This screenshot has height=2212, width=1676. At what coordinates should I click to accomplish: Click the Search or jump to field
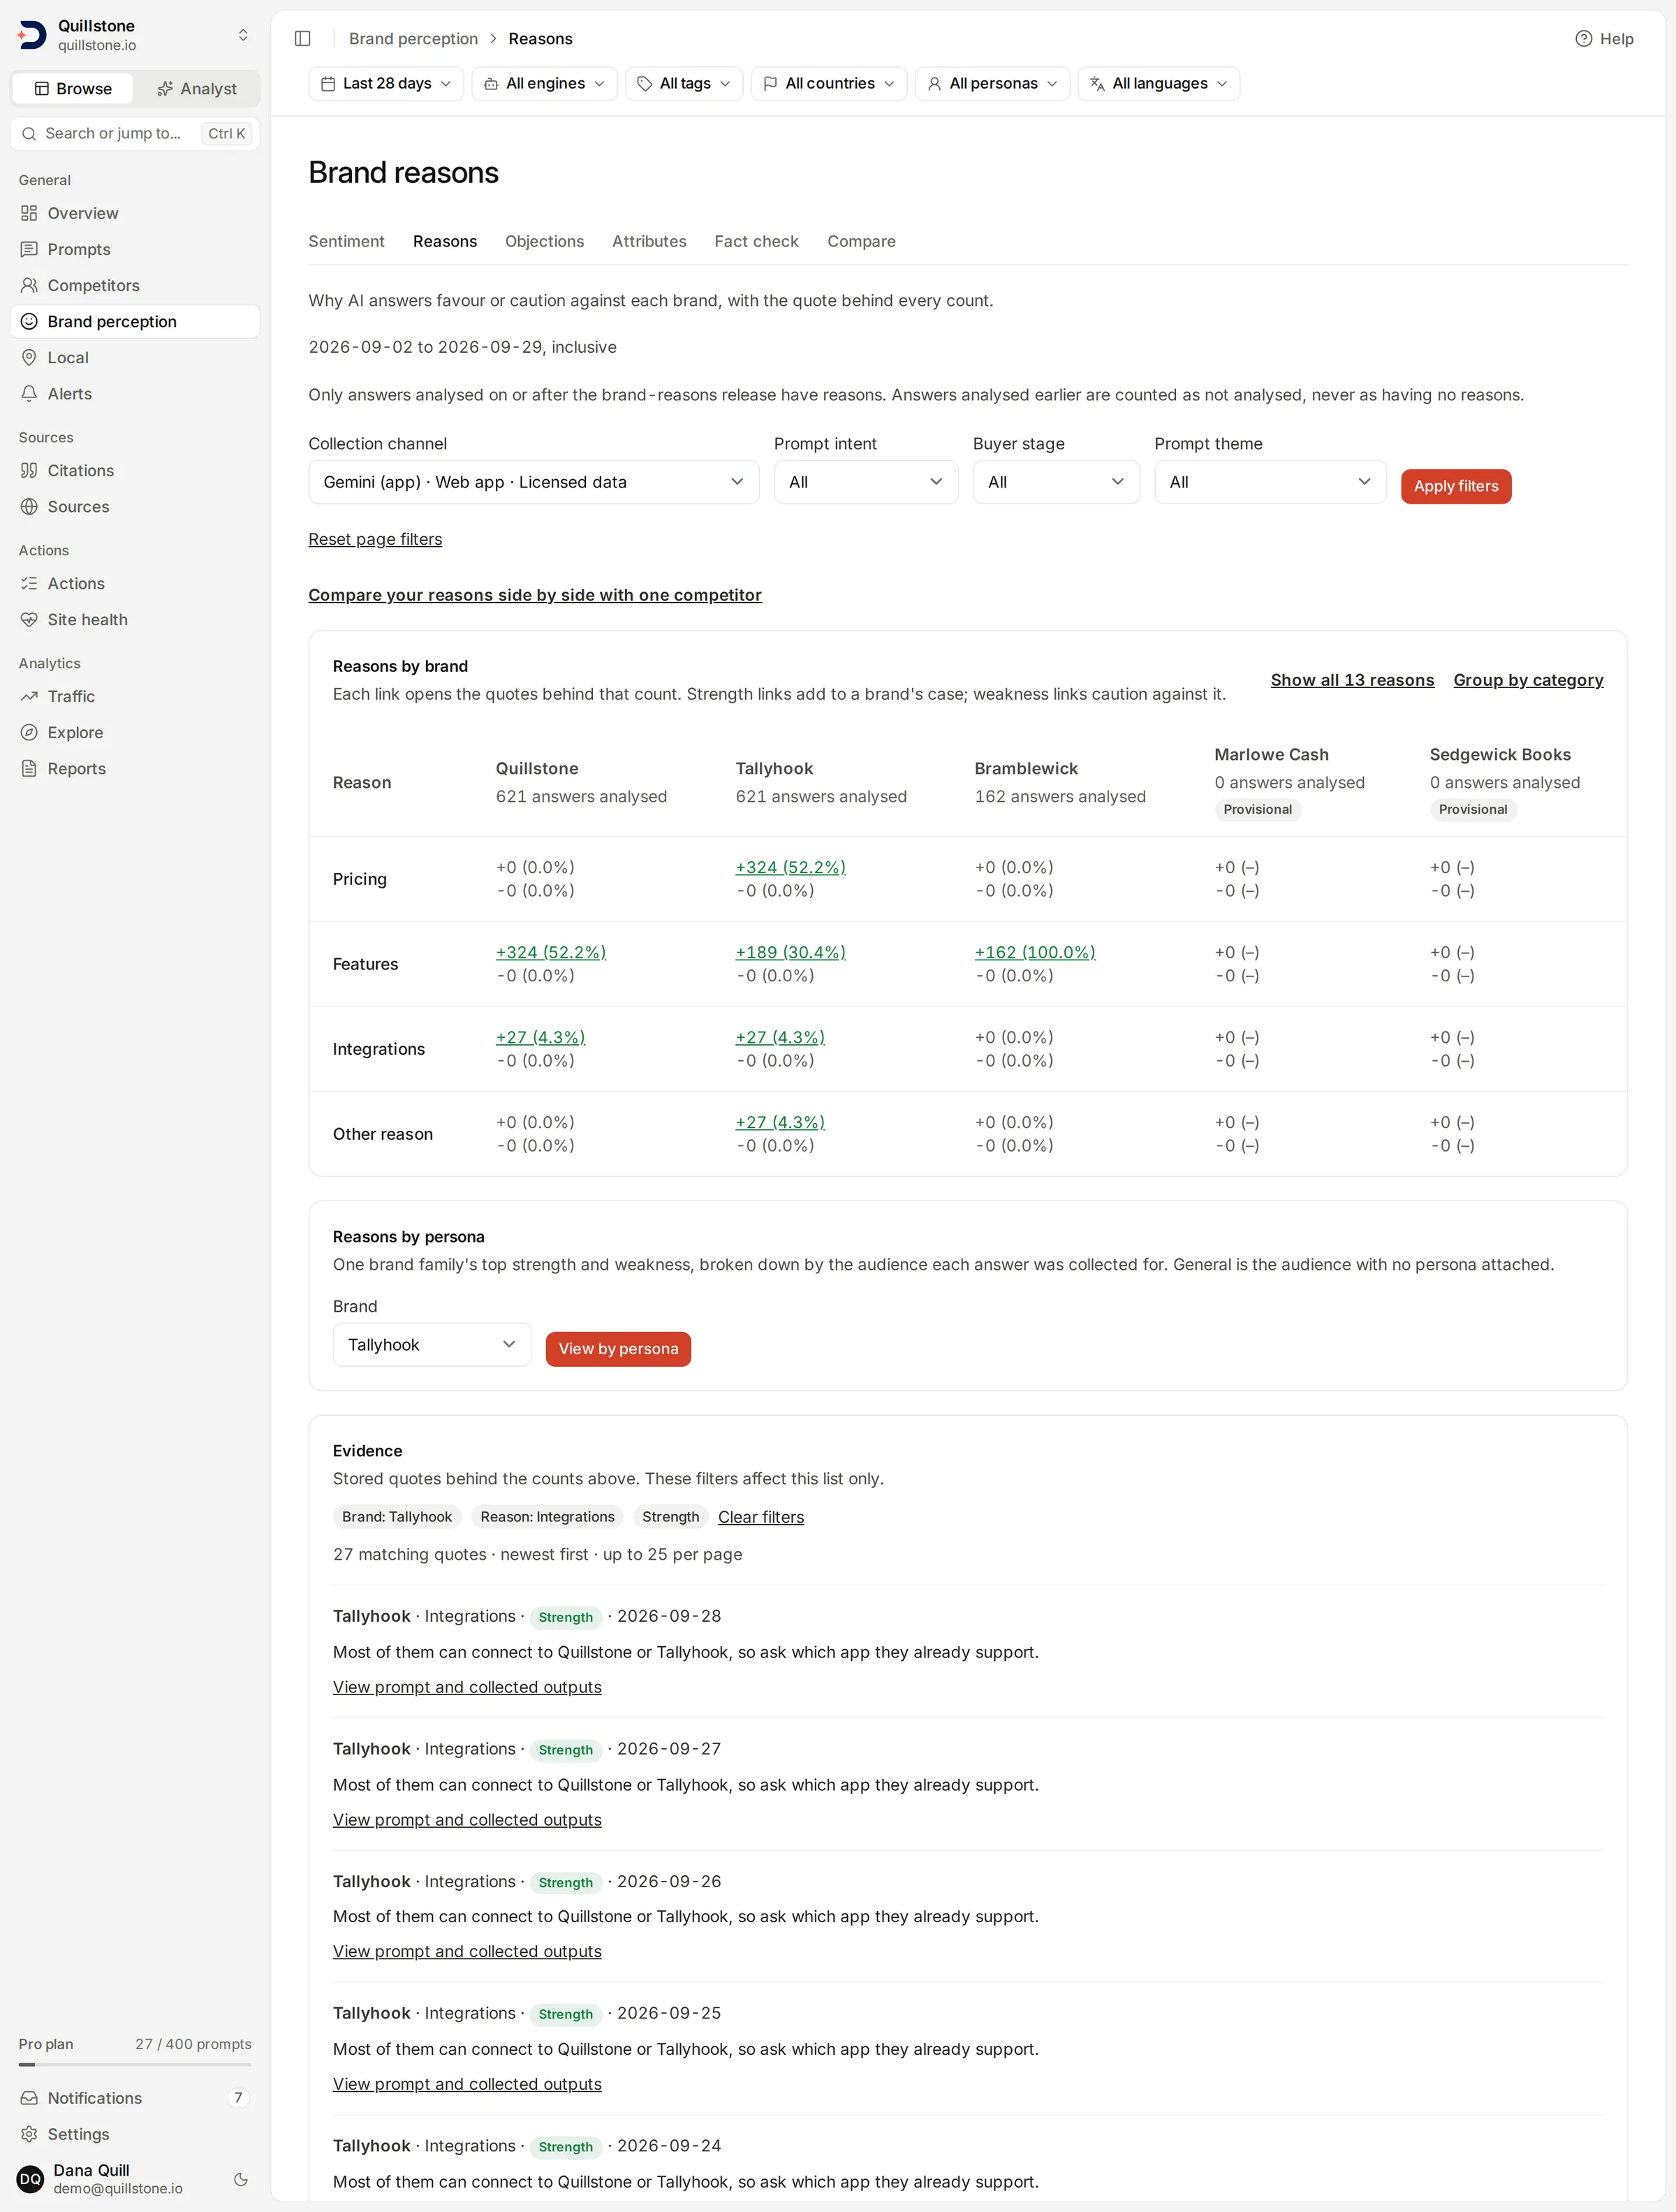pos(135,133)
